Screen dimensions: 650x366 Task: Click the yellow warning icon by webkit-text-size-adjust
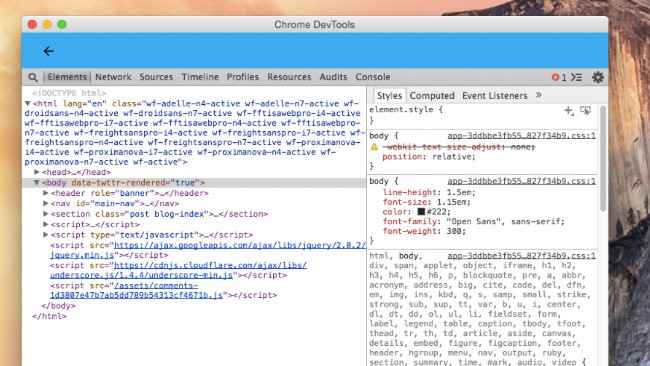[374, 147]
